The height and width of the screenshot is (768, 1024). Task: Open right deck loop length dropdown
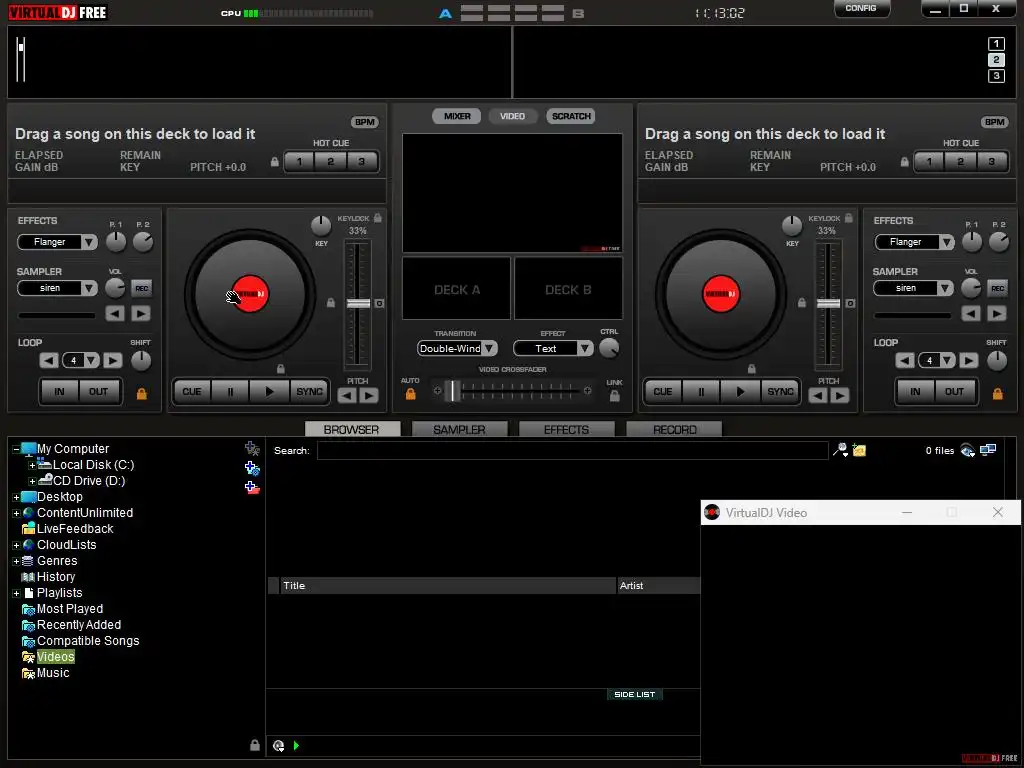click(947, 360)
